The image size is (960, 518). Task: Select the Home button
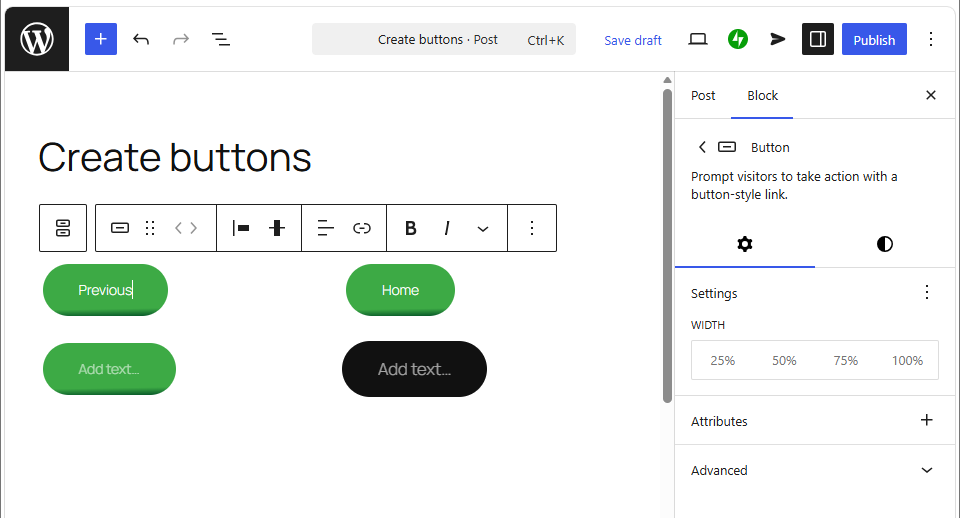tap(400, 290)
